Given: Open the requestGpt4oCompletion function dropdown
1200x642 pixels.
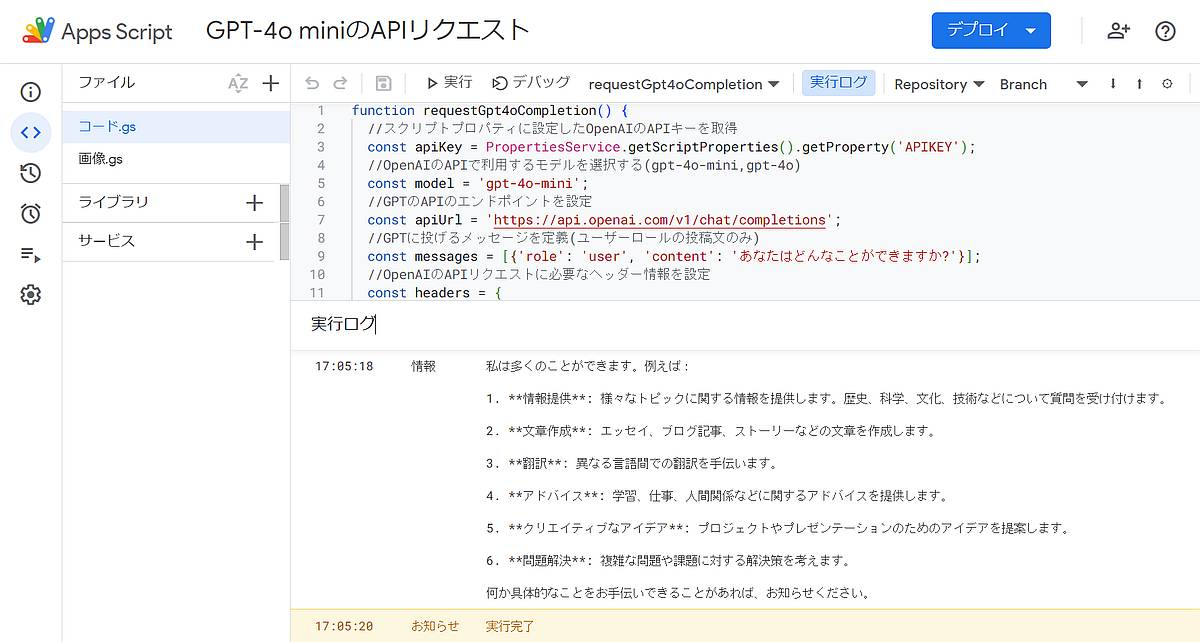Looking at the screenshot, I should [x=684, y=84].
